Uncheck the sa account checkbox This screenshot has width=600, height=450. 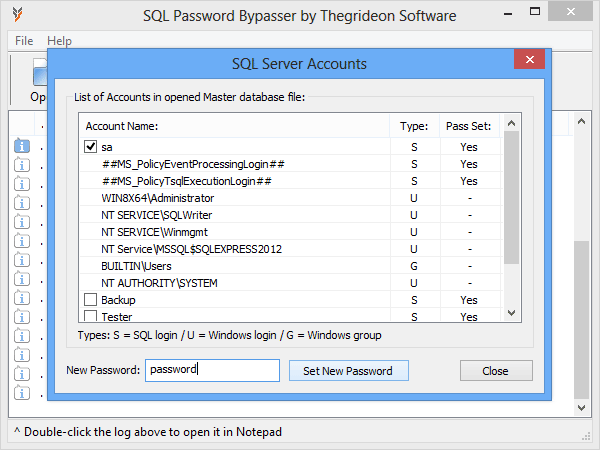coord(90,147)
